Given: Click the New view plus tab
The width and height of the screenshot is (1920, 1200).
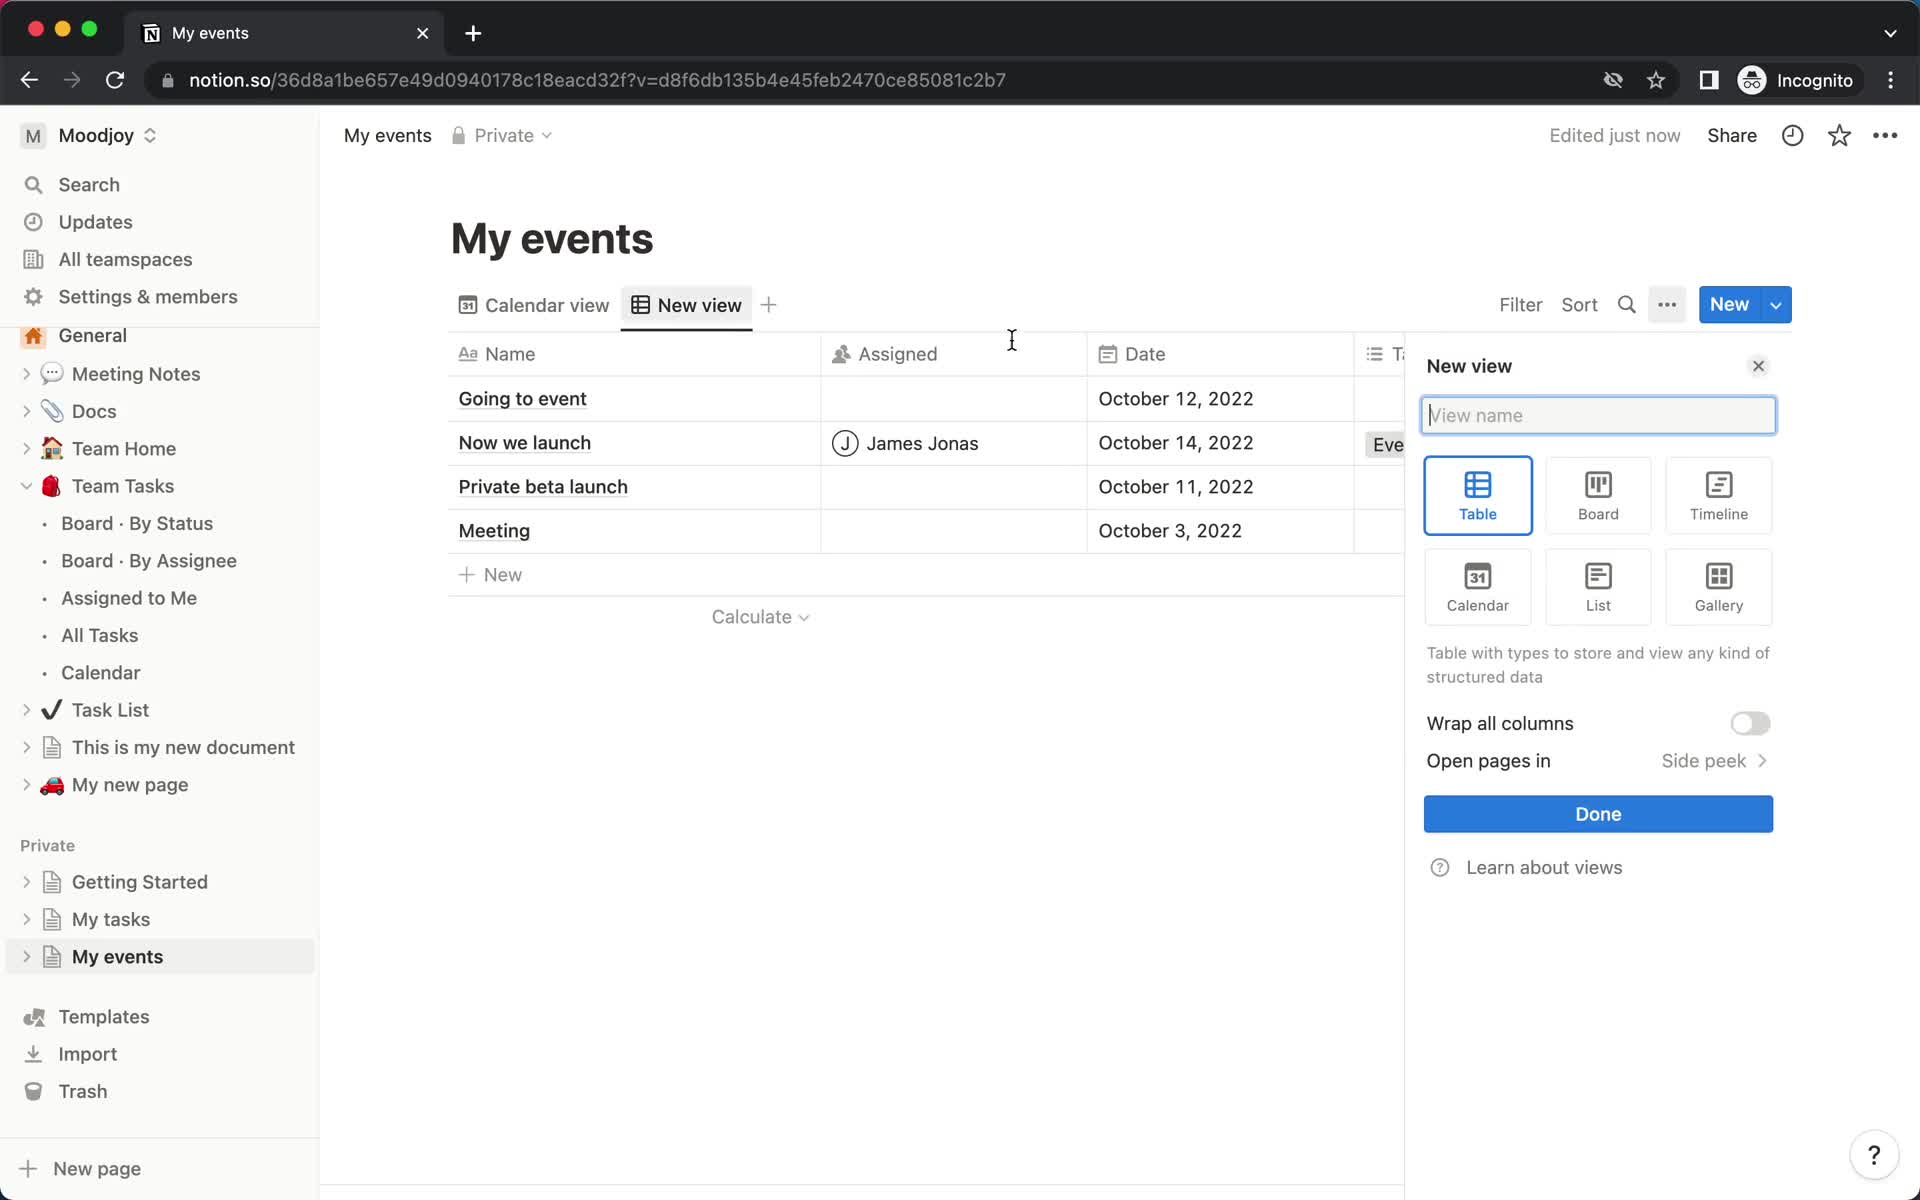Looking at the screenshot, I should (x=767, y=304).
